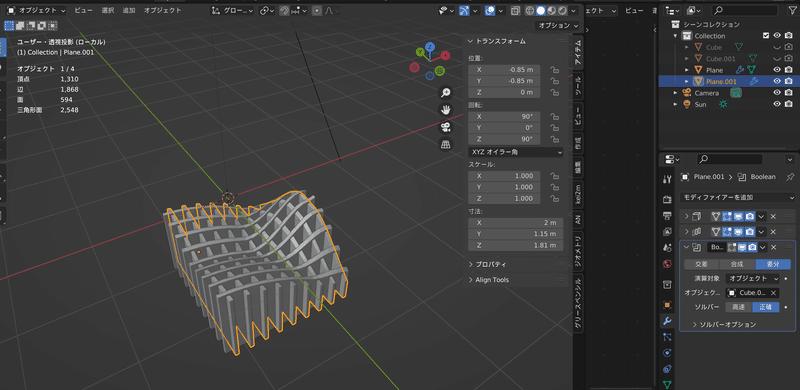Select rendered viewport shading
Viewport: 800px width, 390px height.
(x=562, y=10)
